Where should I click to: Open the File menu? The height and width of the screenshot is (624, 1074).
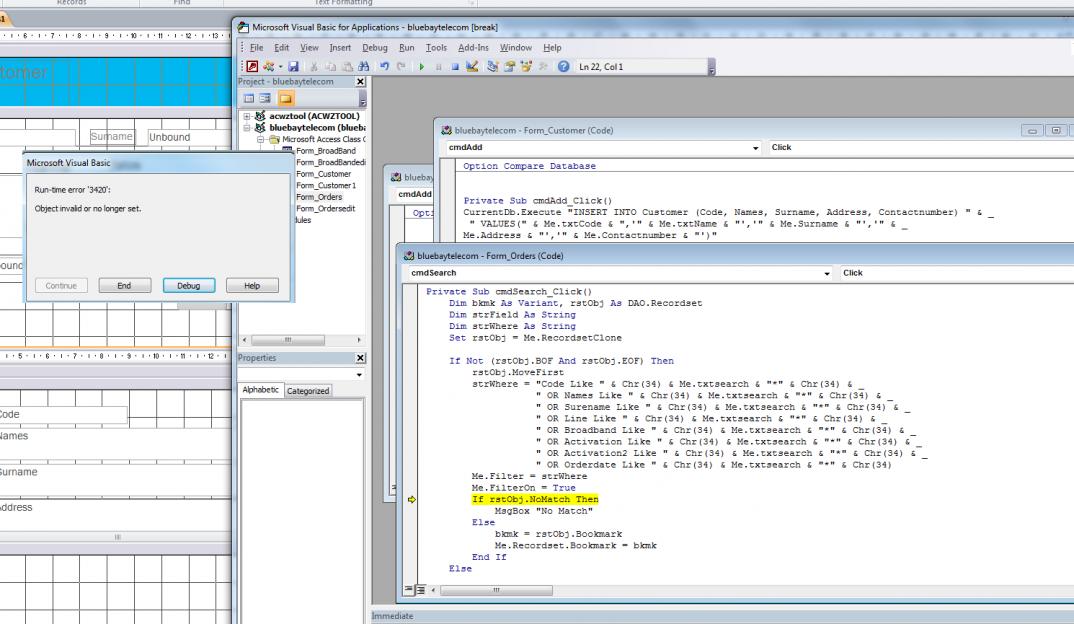(x=256, y=47)
